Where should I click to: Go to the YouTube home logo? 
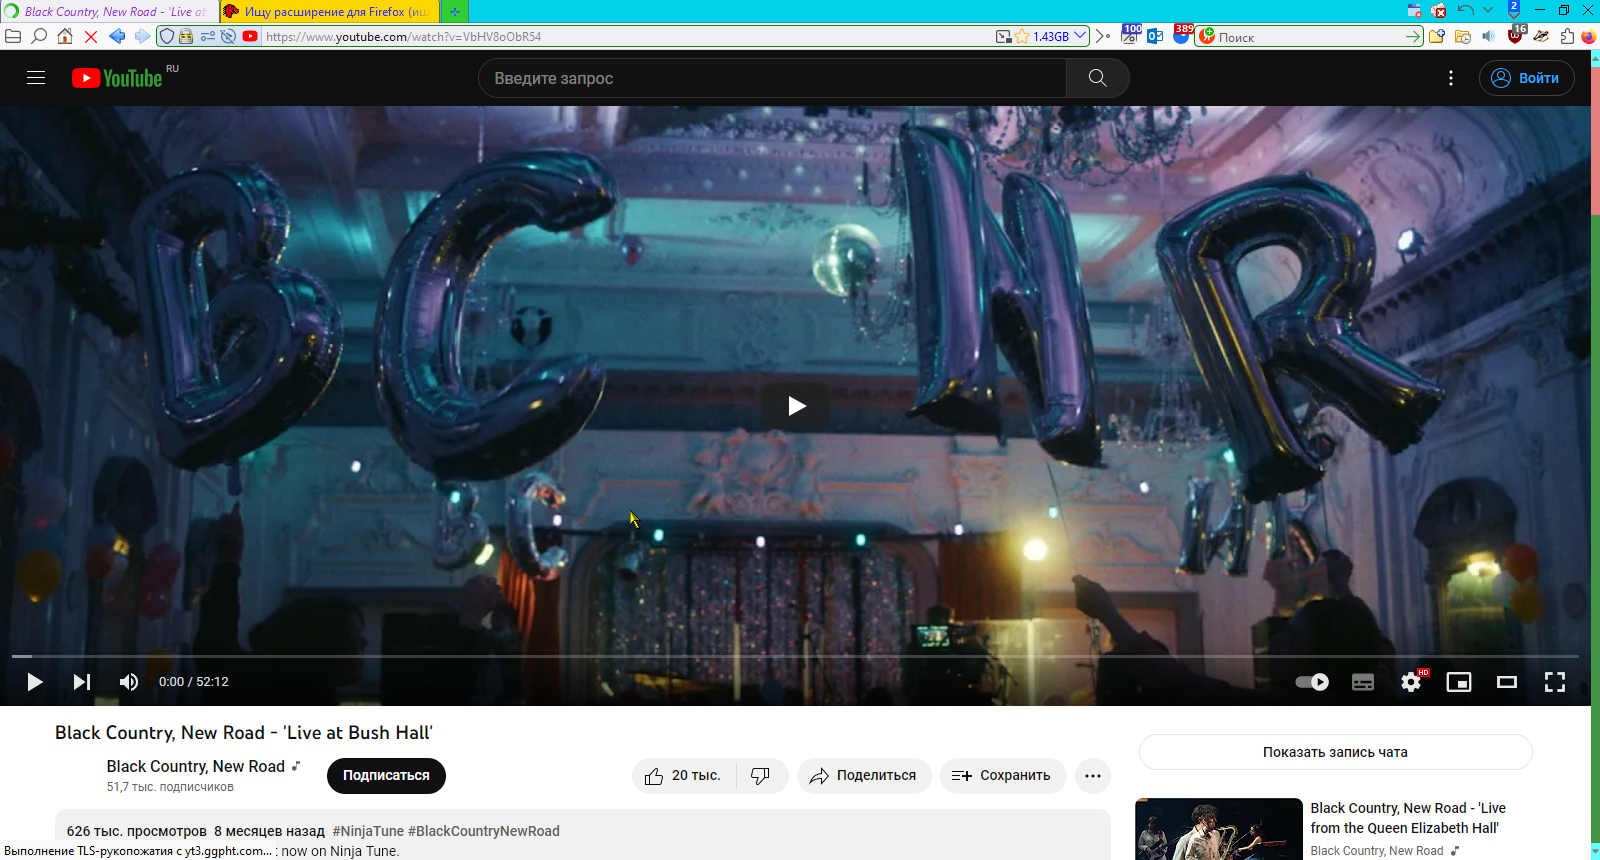117,78
